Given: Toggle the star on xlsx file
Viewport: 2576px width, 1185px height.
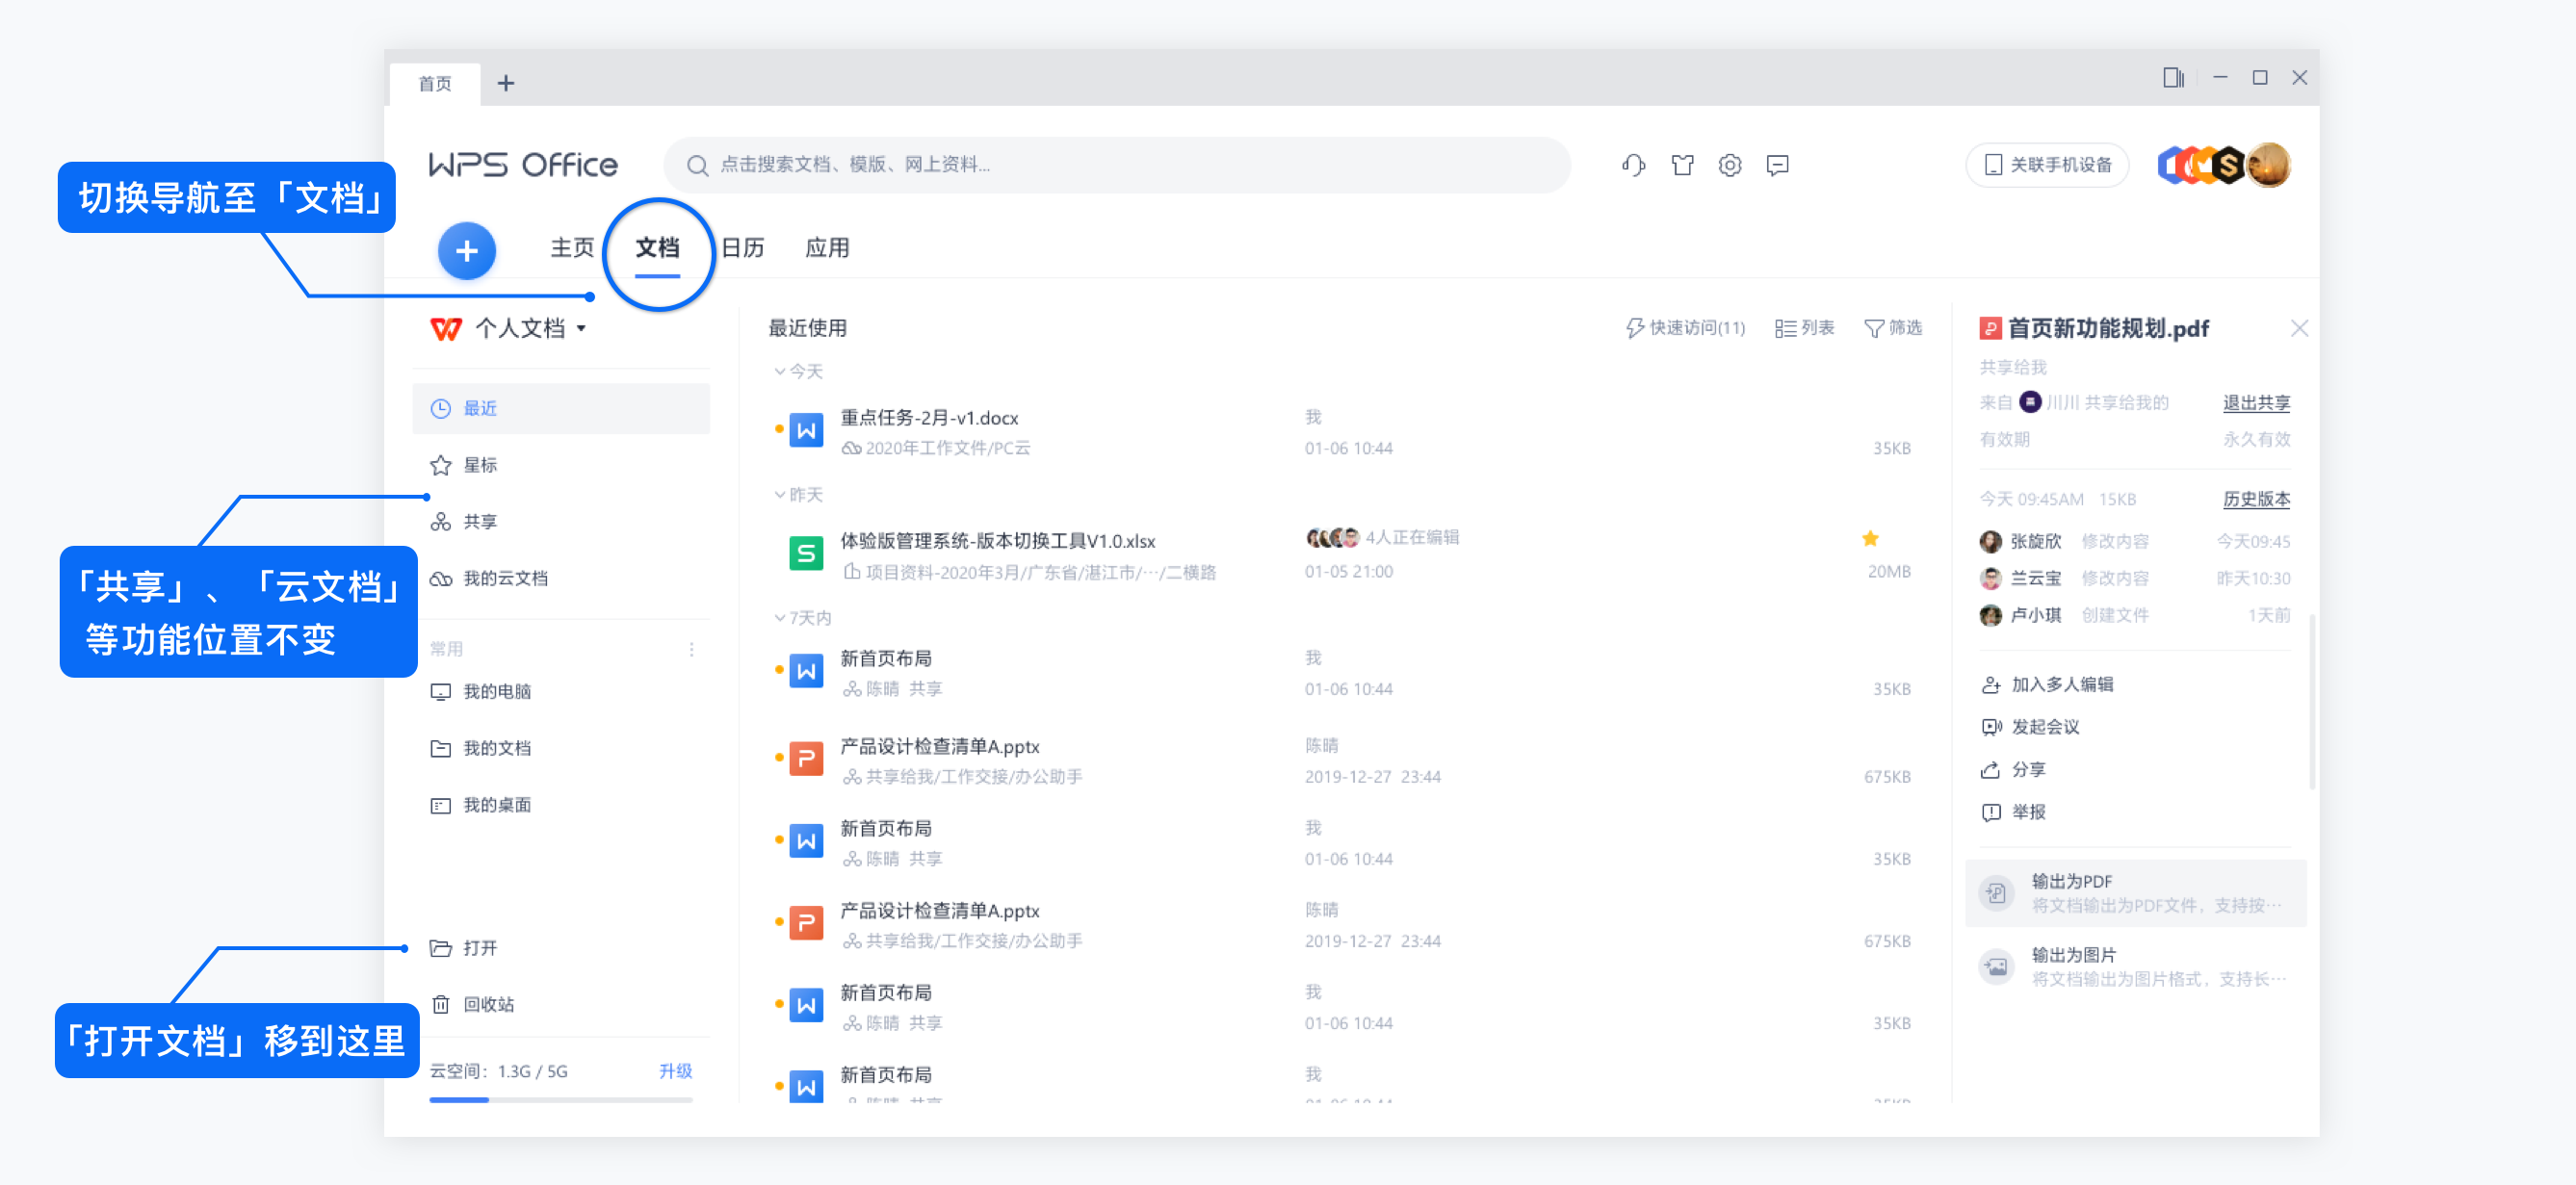Looking at the screenshot, I should coord(1869,539).
